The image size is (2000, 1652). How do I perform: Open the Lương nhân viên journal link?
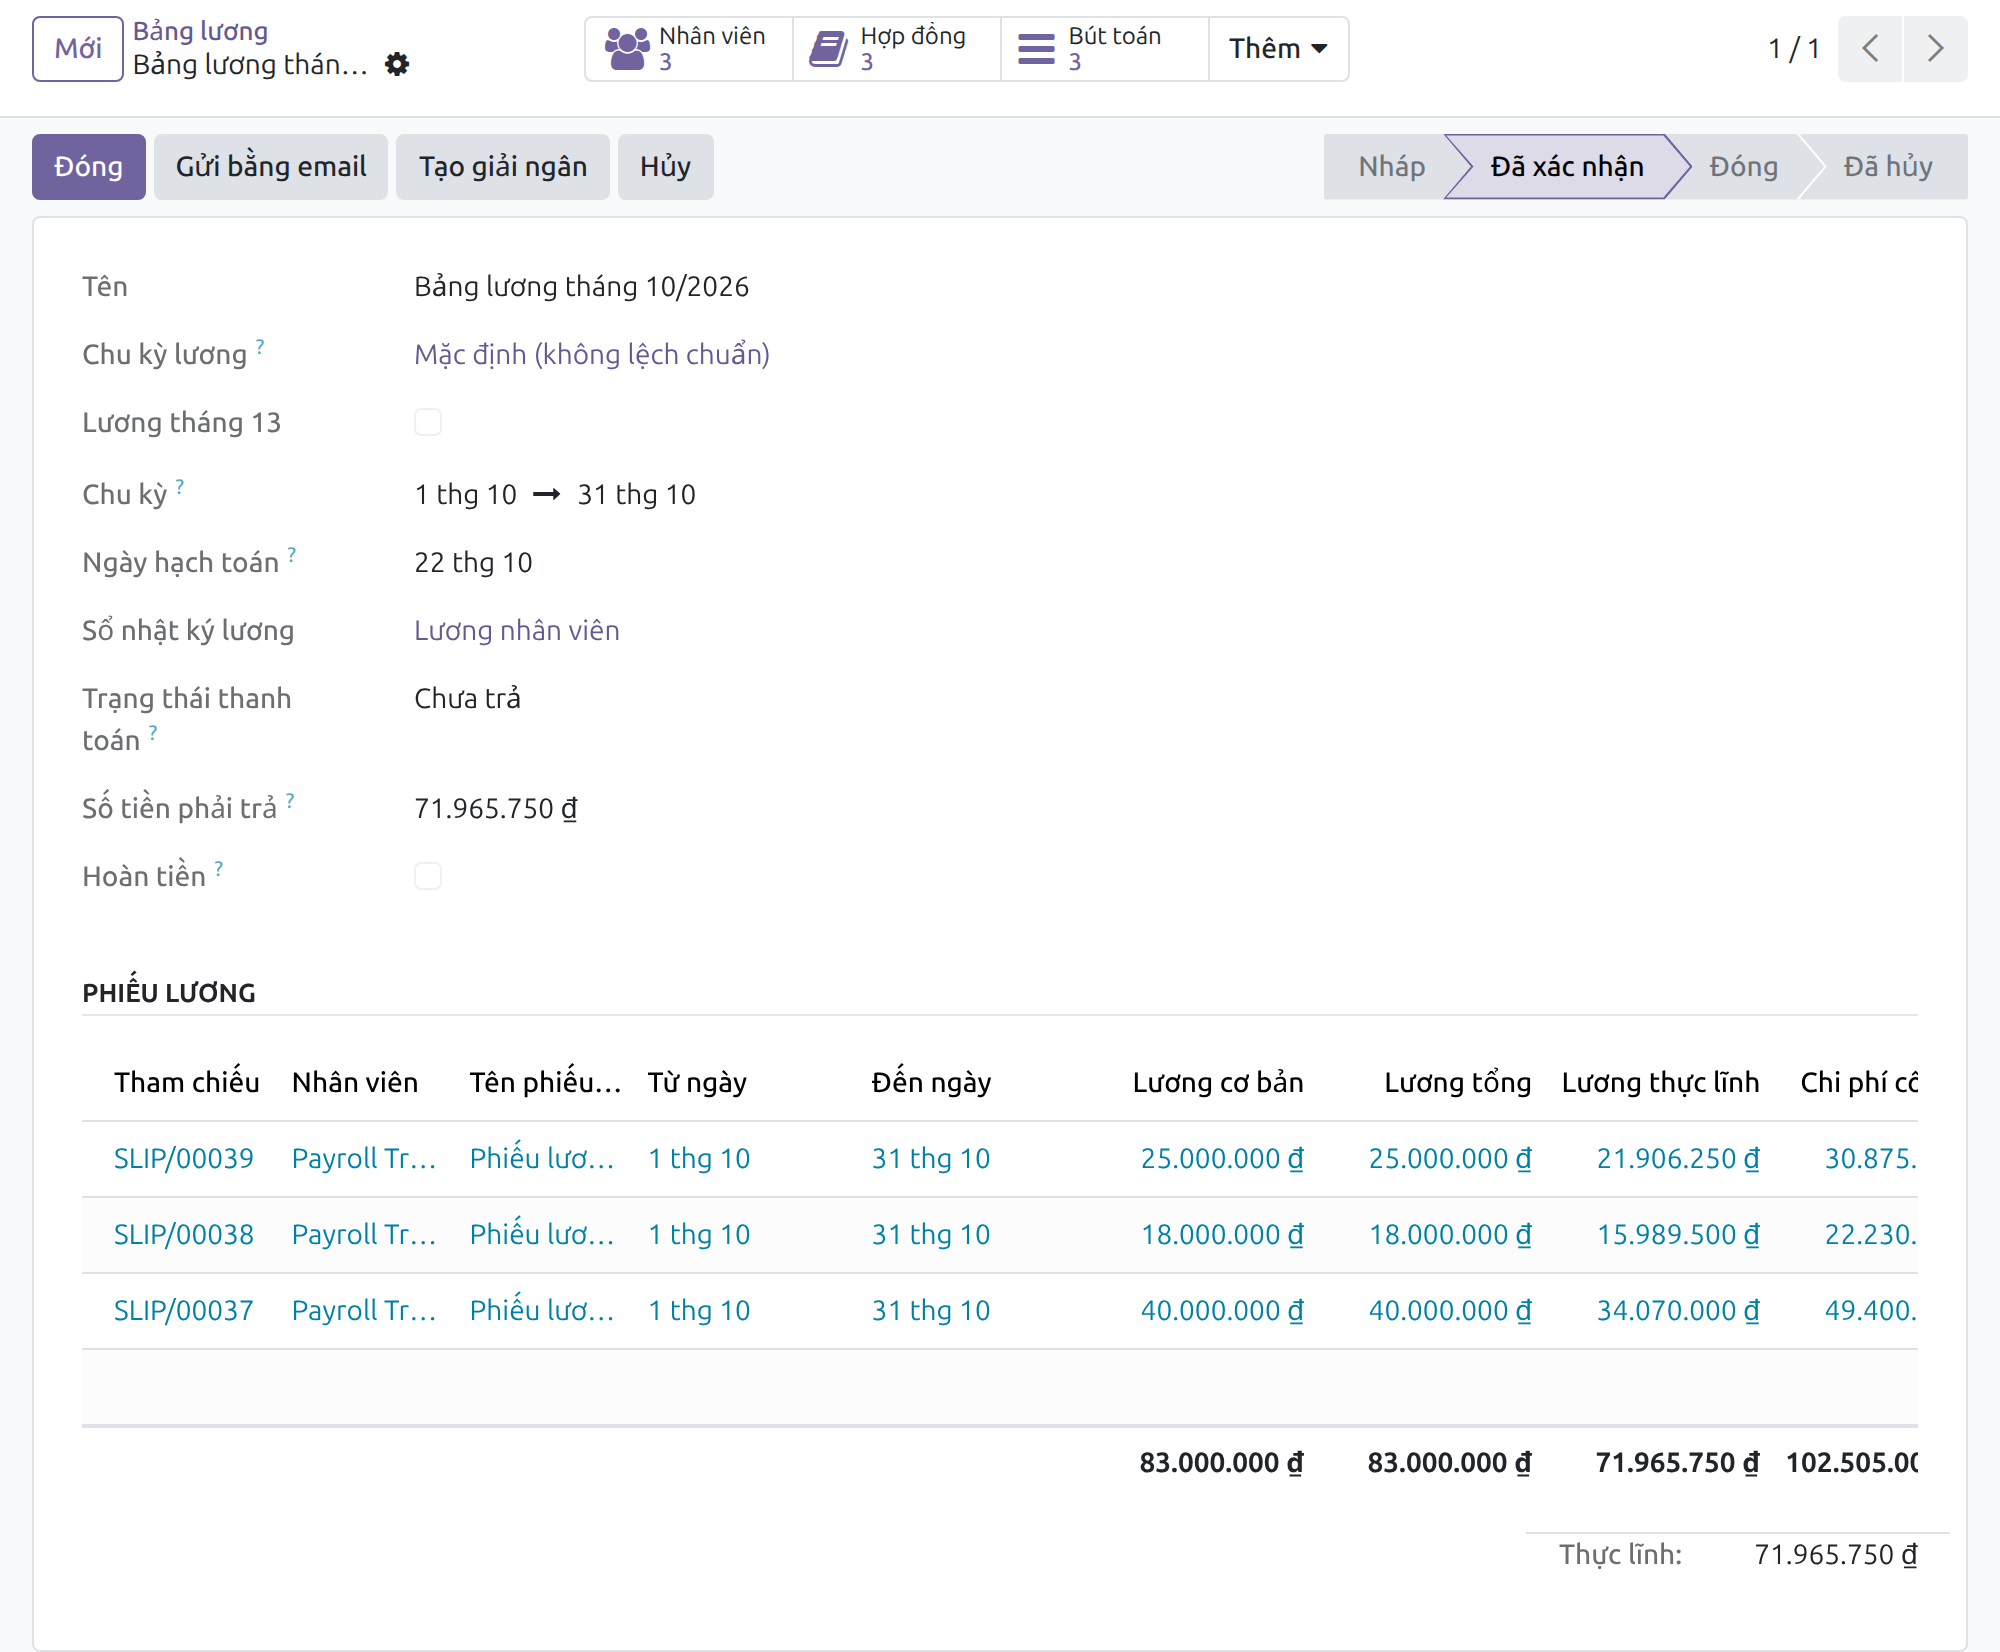tap(517, 630)
